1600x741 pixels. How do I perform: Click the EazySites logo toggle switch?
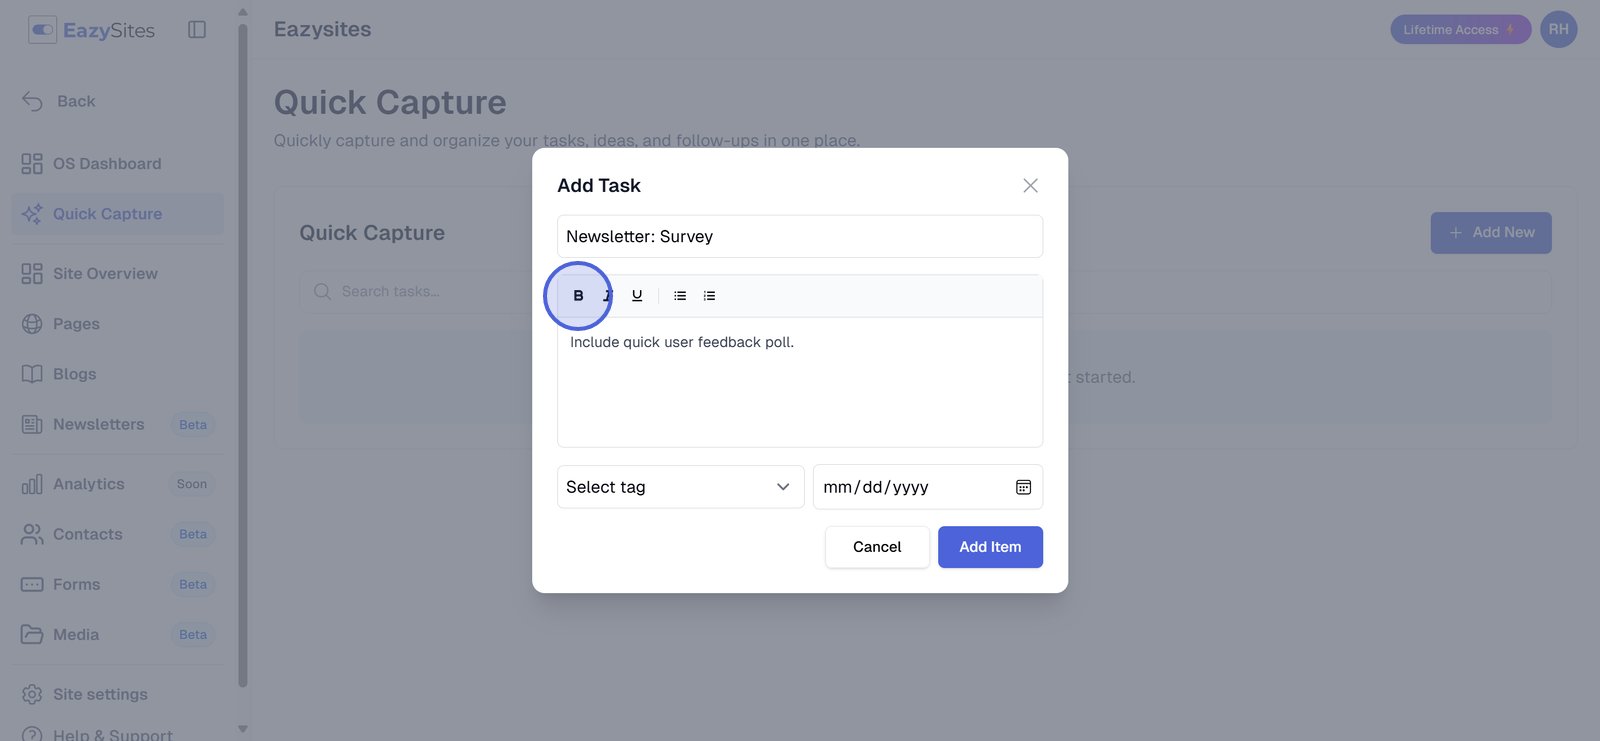tap(41, 29)
